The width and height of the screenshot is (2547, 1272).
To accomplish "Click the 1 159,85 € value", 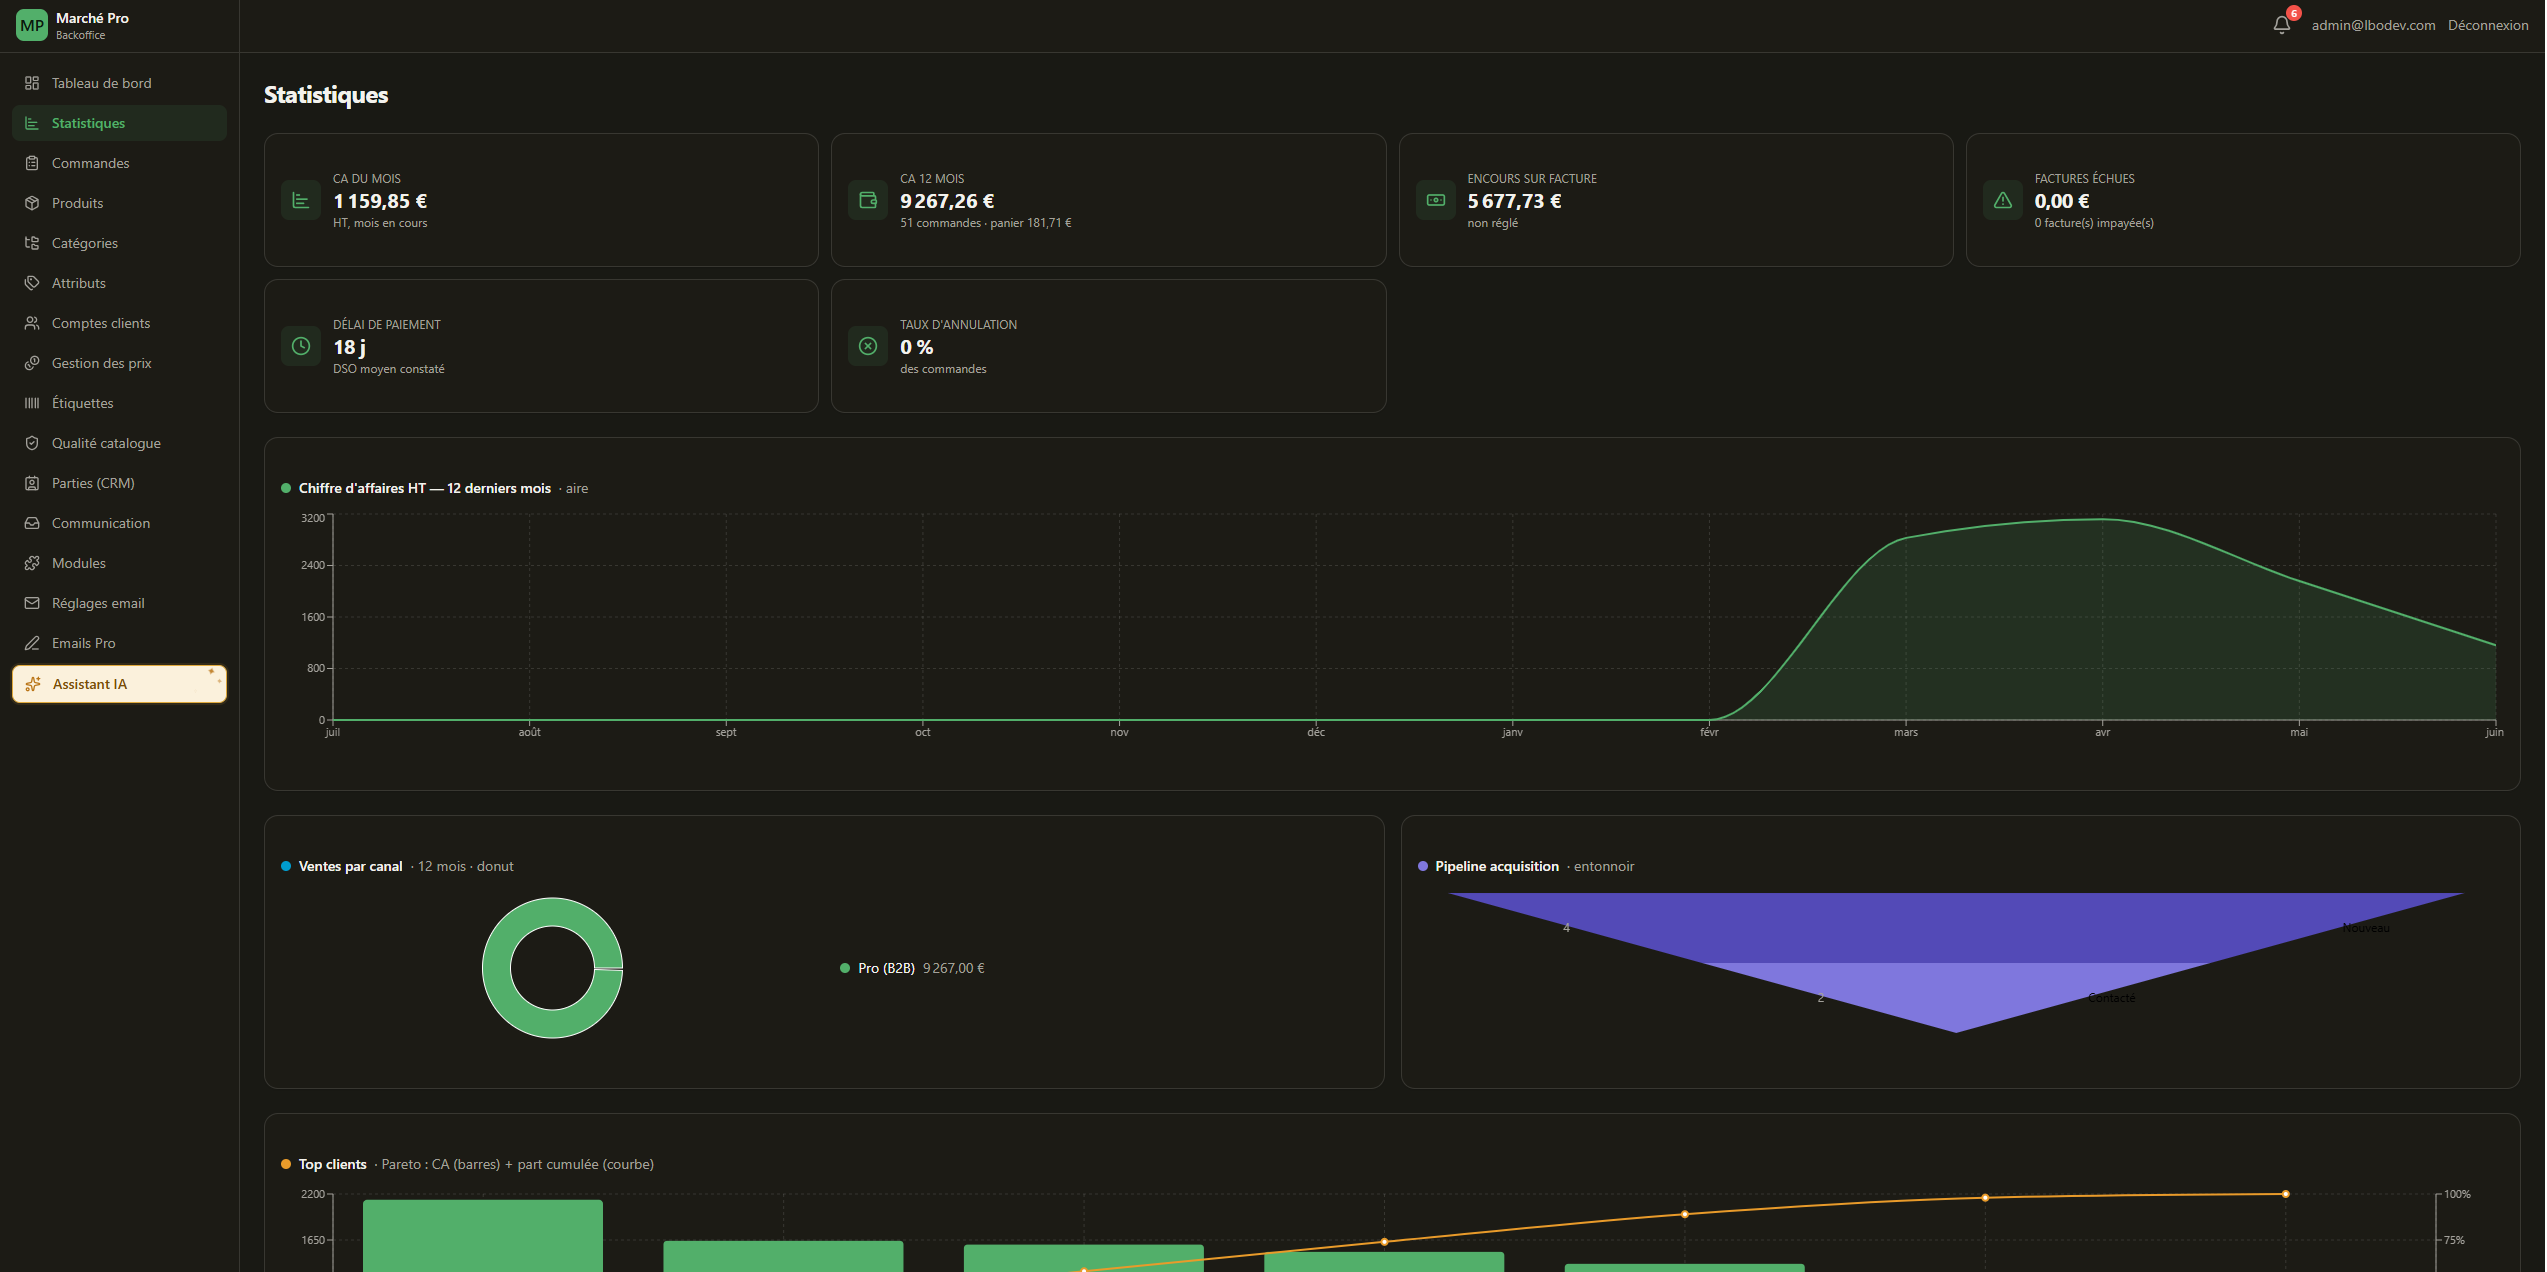I will point(380,201).
